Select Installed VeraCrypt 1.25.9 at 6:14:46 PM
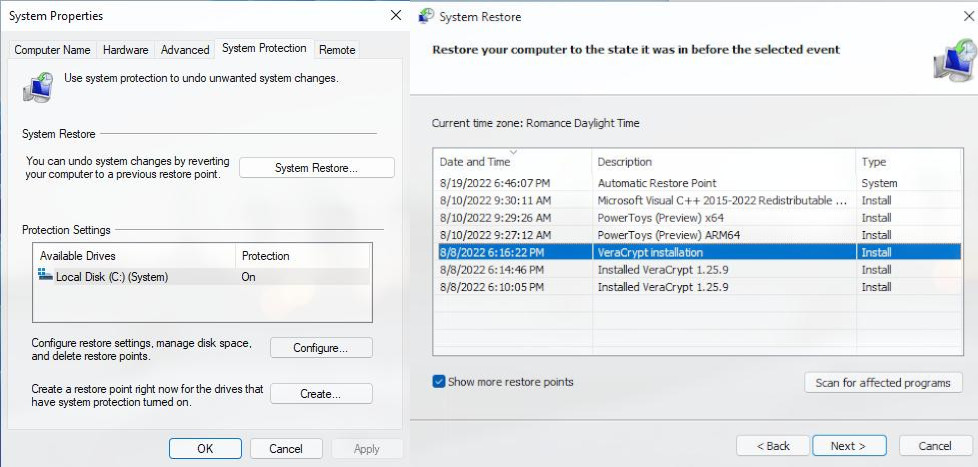978x467 pixels. coord(697,270)
